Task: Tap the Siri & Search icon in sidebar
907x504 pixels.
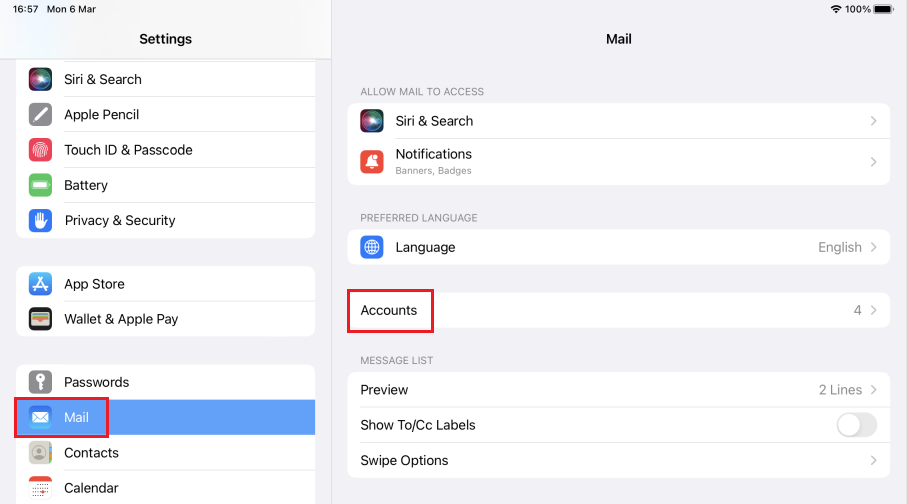Action: point(40,79)
